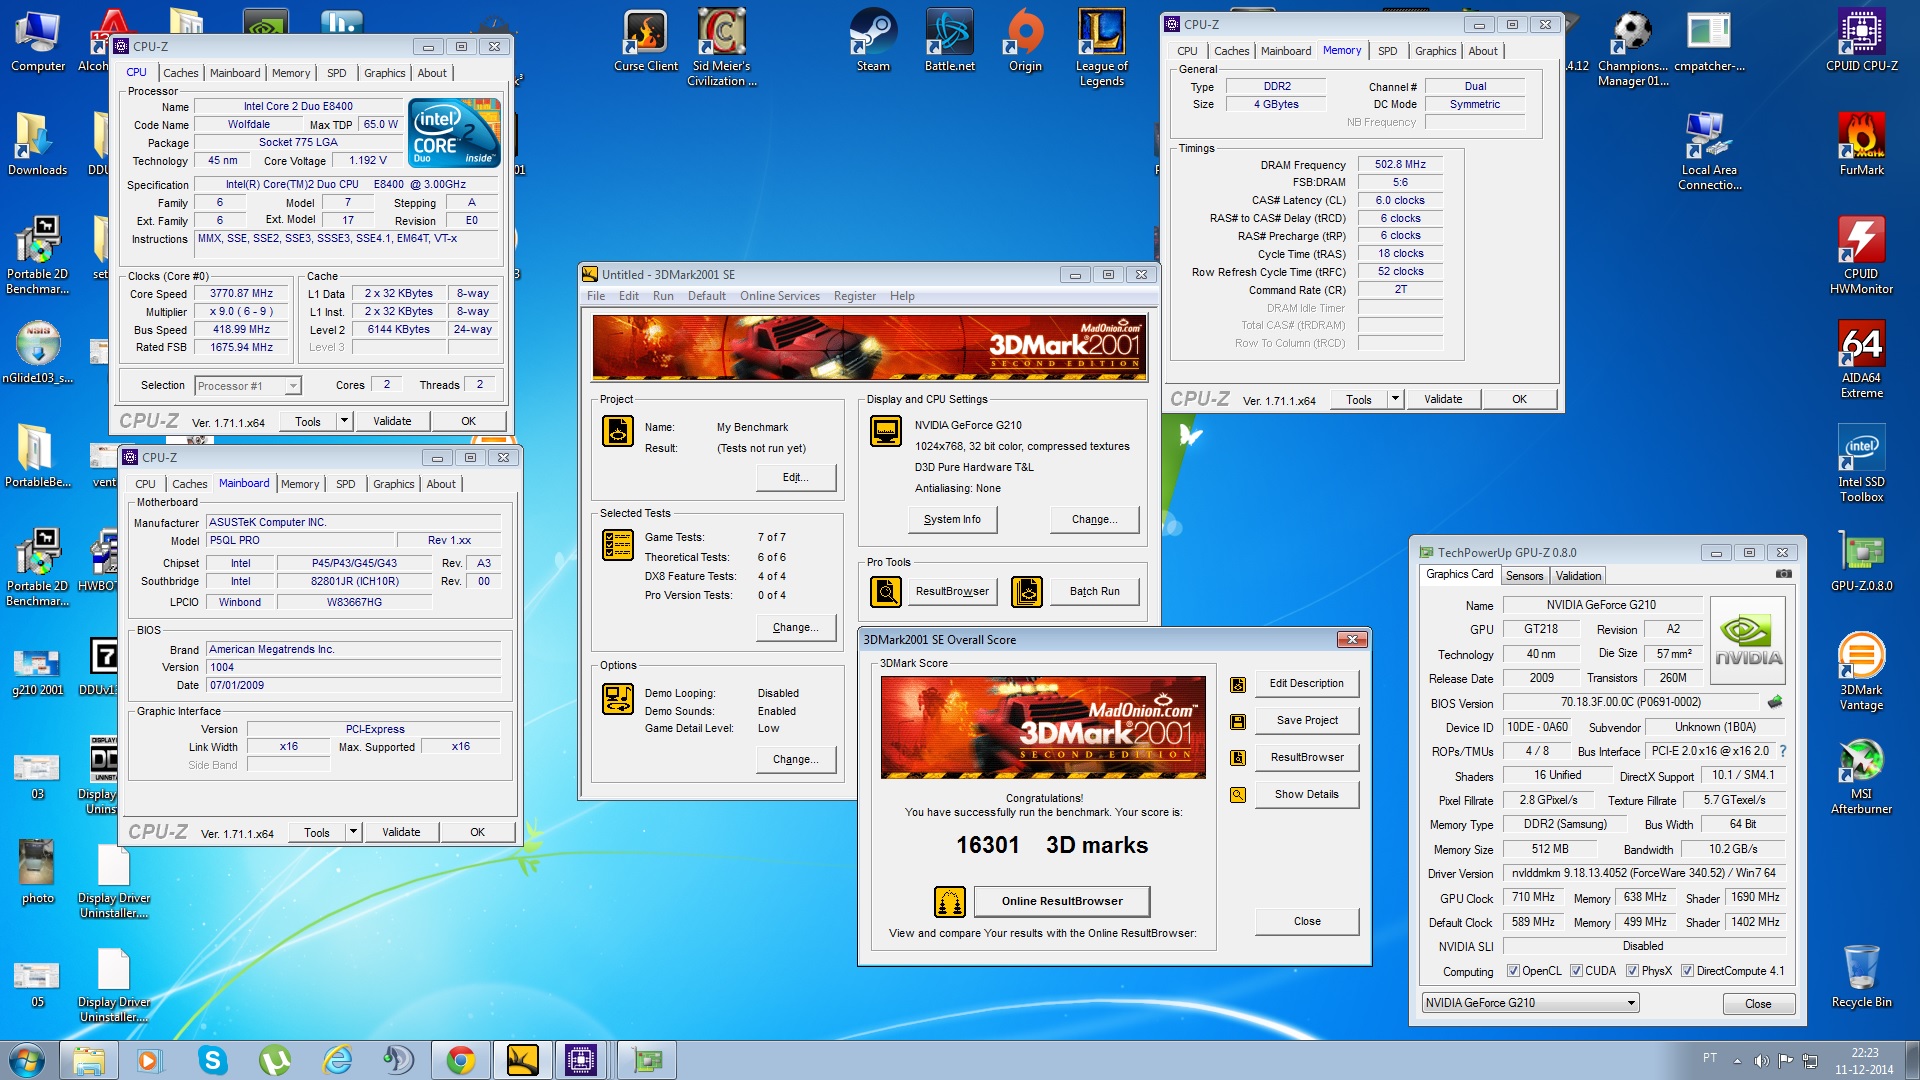
Task: Click the ResultBrowser magnifier icon under Pro Tools
Action: (886, 592)
